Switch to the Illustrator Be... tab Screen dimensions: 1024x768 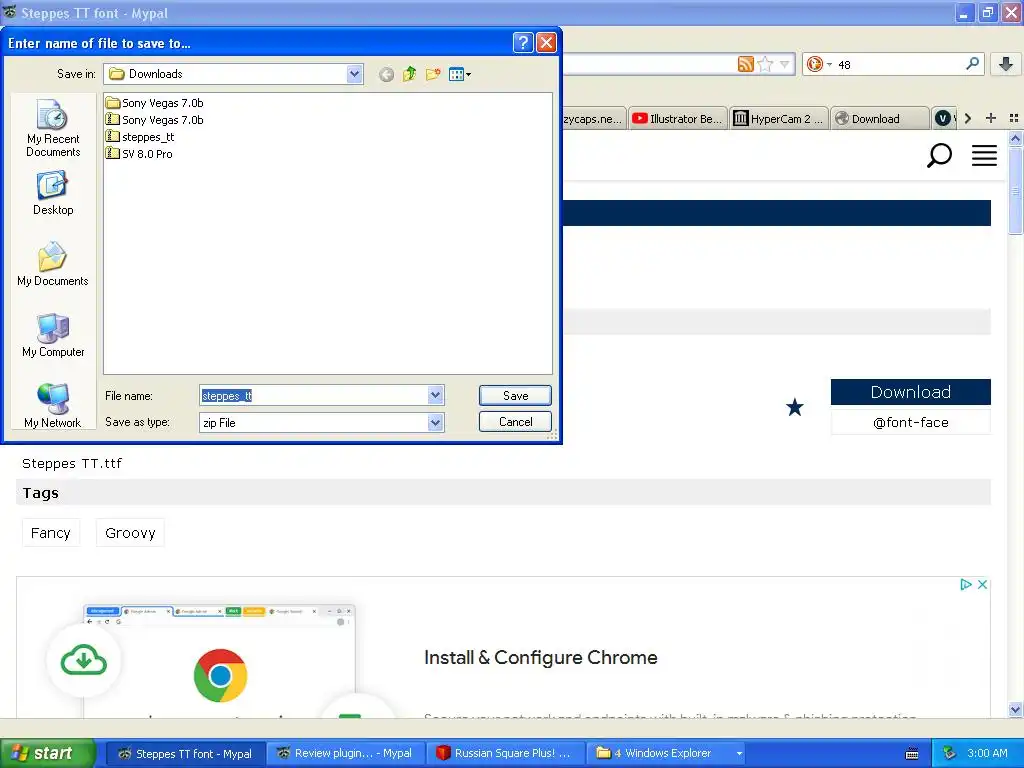[x=678, y=119]
